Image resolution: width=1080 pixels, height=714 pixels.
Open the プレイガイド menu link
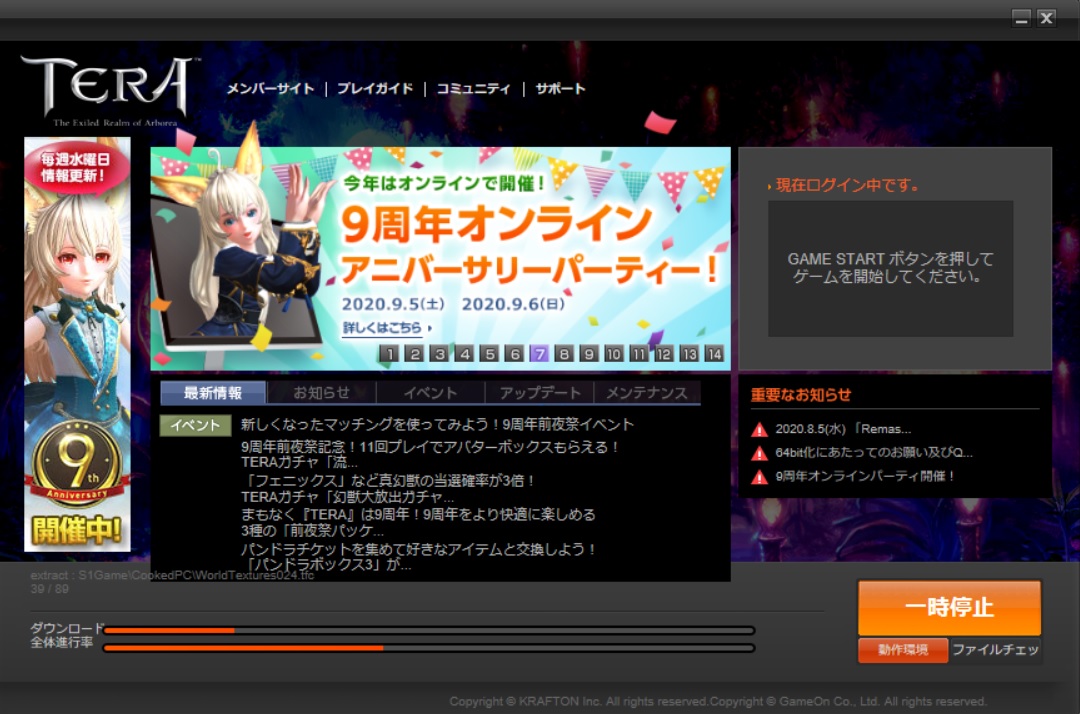375,89
